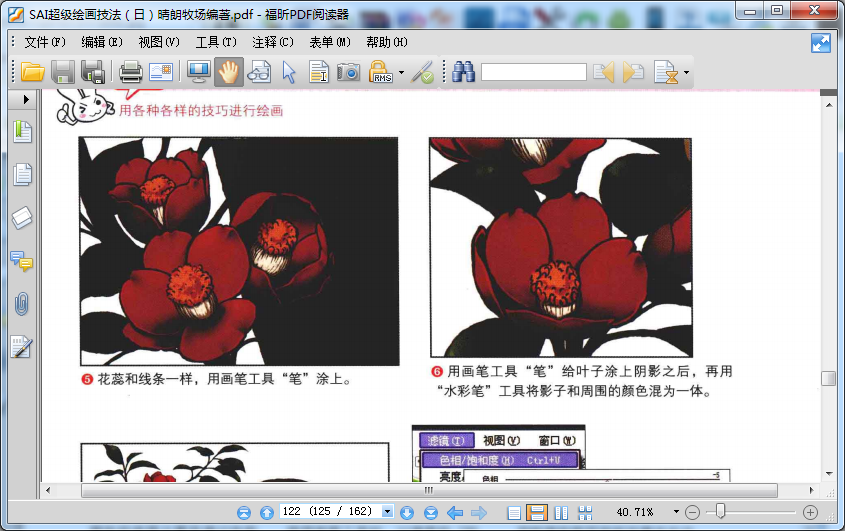The image size is (845, 531).
Task: Open the Attachments paperclip panel
Action: (22, 304)
